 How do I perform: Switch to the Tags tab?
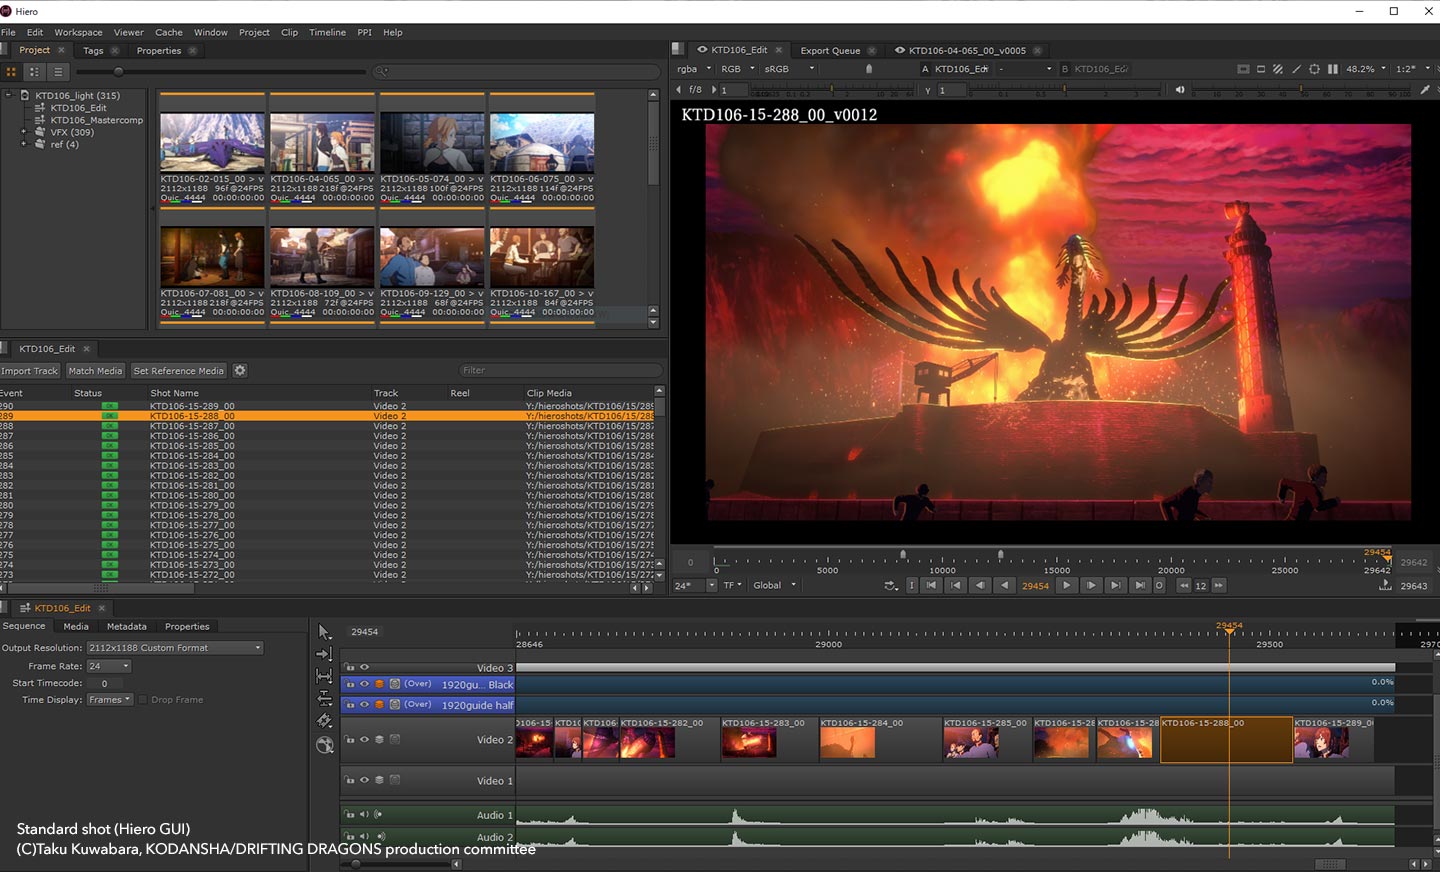coord(93,50)
